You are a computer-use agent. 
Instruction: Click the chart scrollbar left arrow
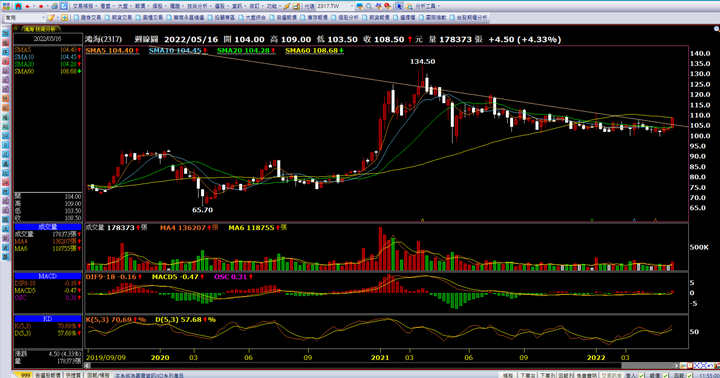point(87,366)
